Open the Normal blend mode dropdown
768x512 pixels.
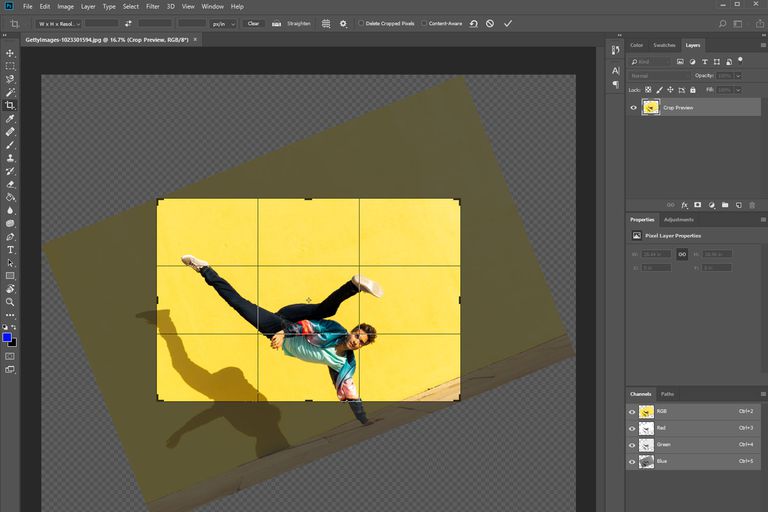660,76
